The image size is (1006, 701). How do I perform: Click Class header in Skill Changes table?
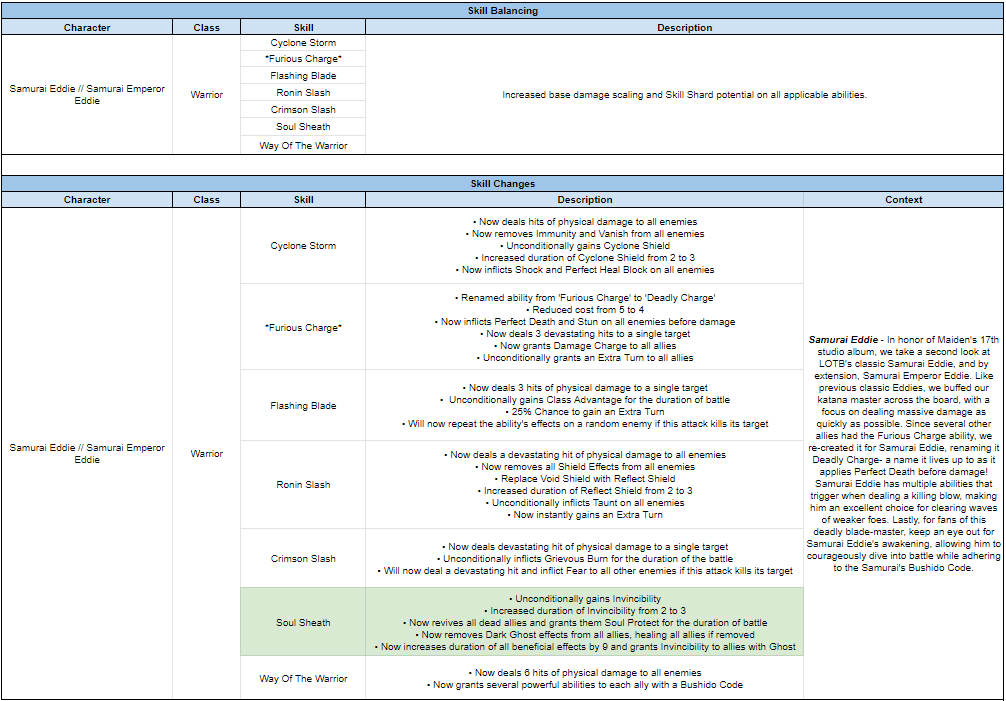click(207, 200)
